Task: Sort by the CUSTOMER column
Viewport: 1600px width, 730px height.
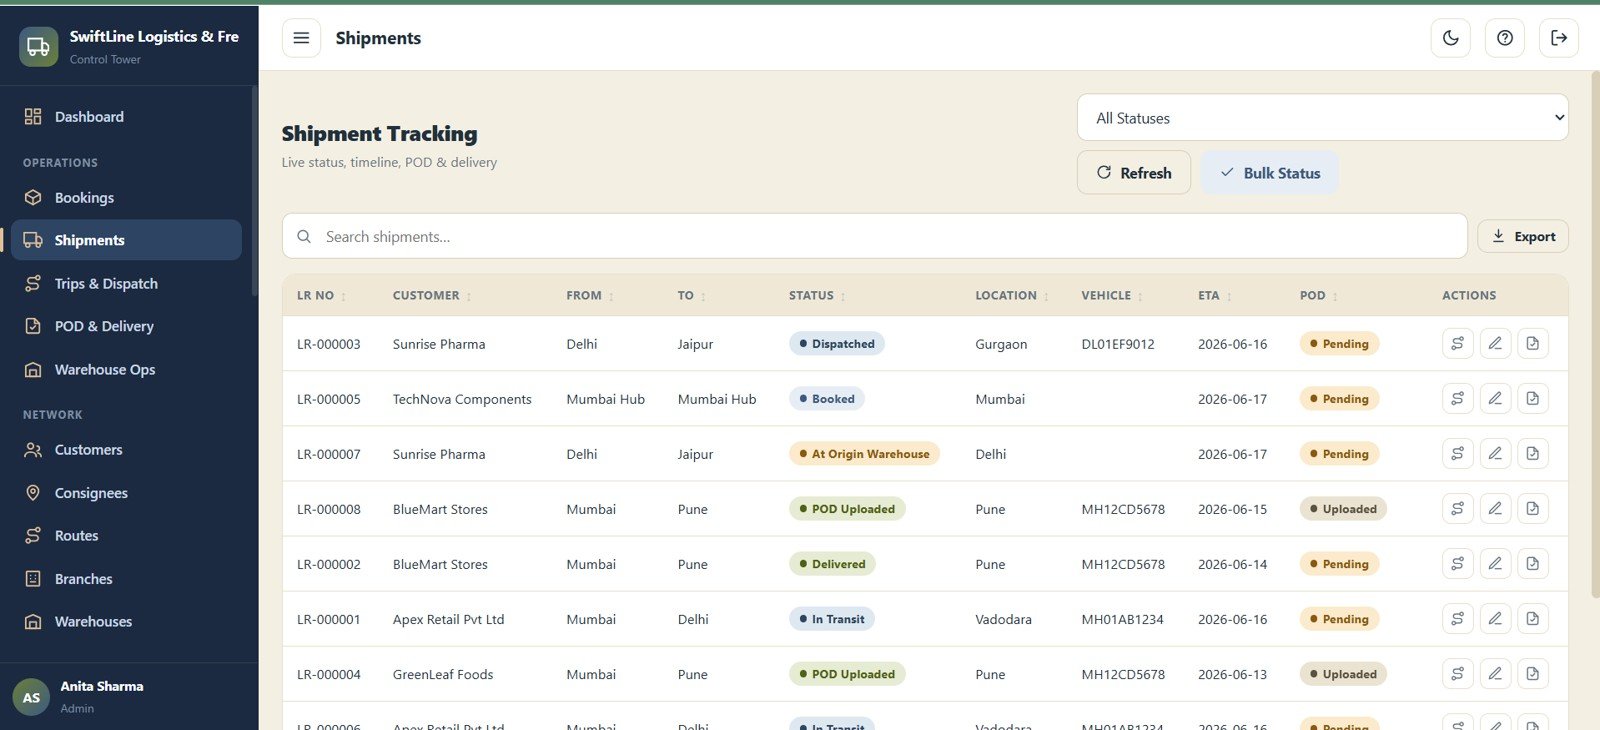Action: point(432,296)
